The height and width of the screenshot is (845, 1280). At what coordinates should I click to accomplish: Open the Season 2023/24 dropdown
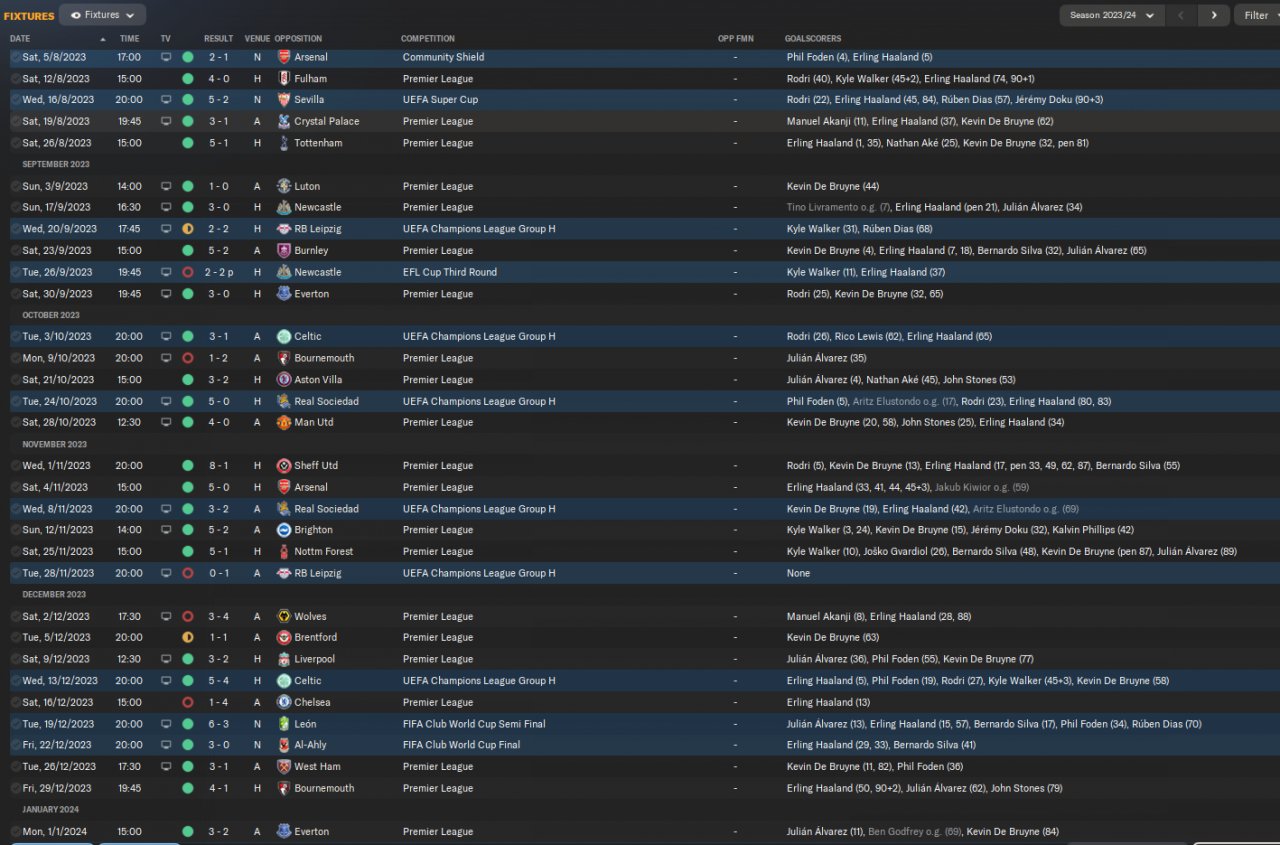click(x=1112, y=15)
